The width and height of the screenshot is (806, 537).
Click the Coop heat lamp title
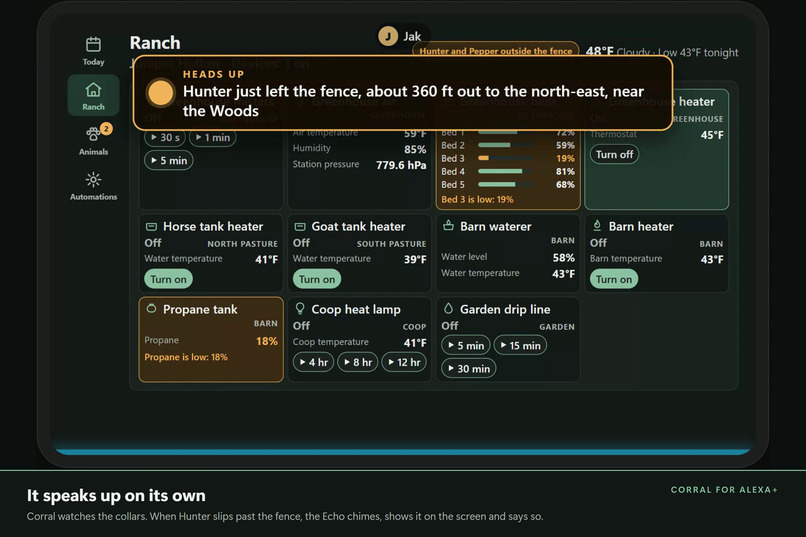click(x=356, y=309)
